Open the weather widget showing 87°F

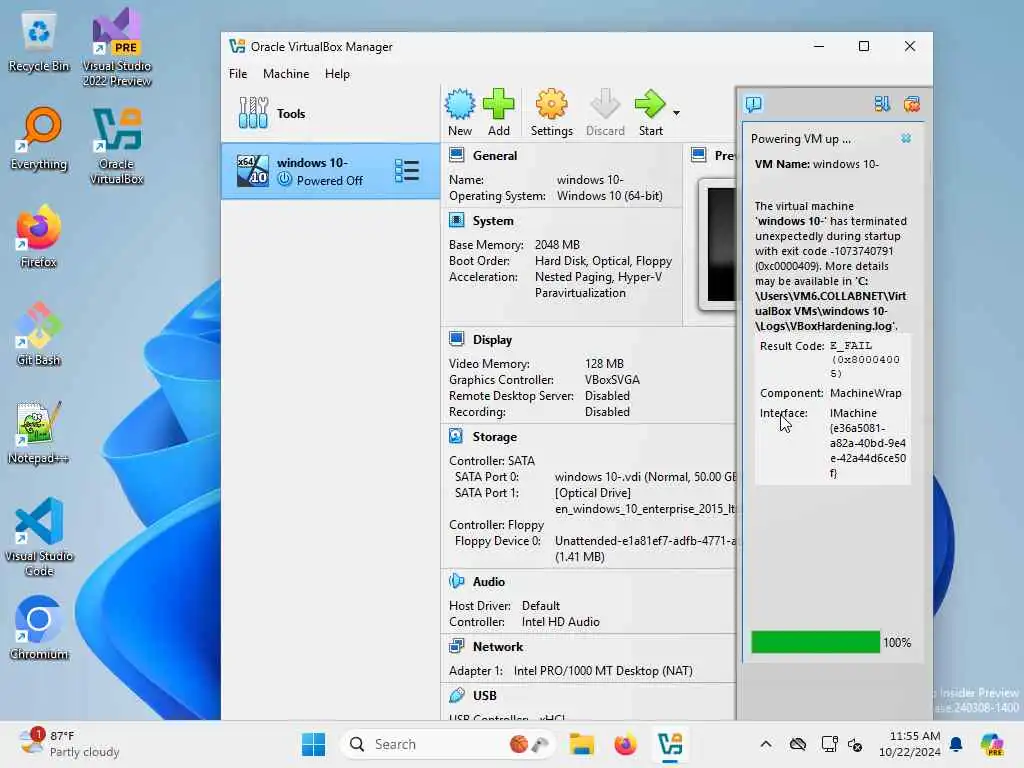69,744
